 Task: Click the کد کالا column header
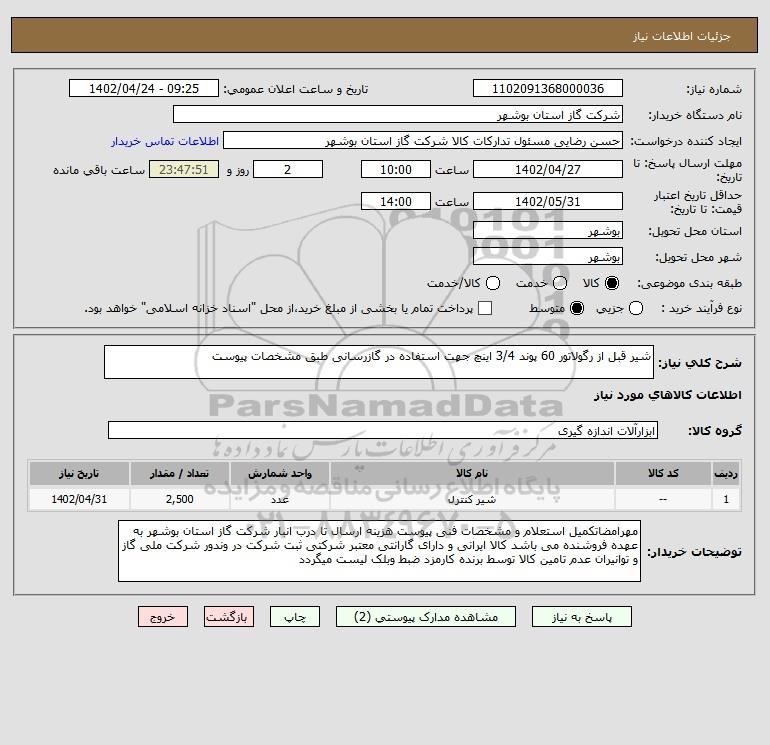coord(663,473)
